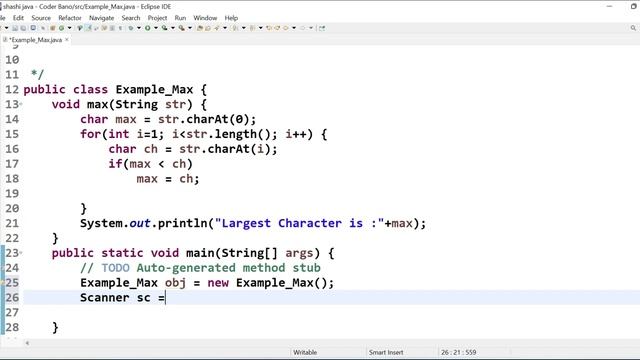This screenshot has height=360, width=640.
Task: Click the Smart Insert status bar entry
Action: click(386, 352)
